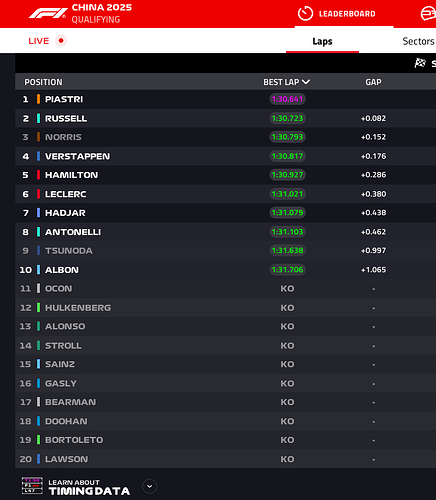Click the Leaderboard stopwatch icon
The width and height of the screenshot is (436, 500).
305,14
